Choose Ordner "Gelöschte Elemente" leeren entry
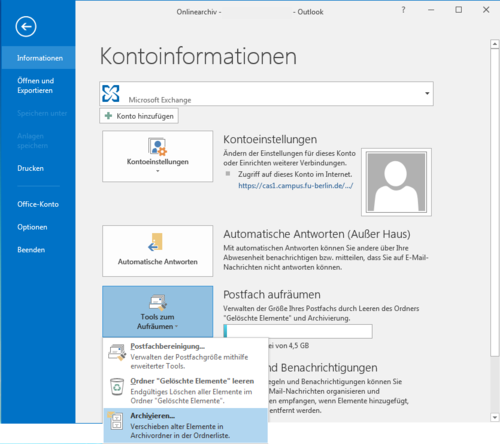Screen dimensions: 500x444 (186, 390)
